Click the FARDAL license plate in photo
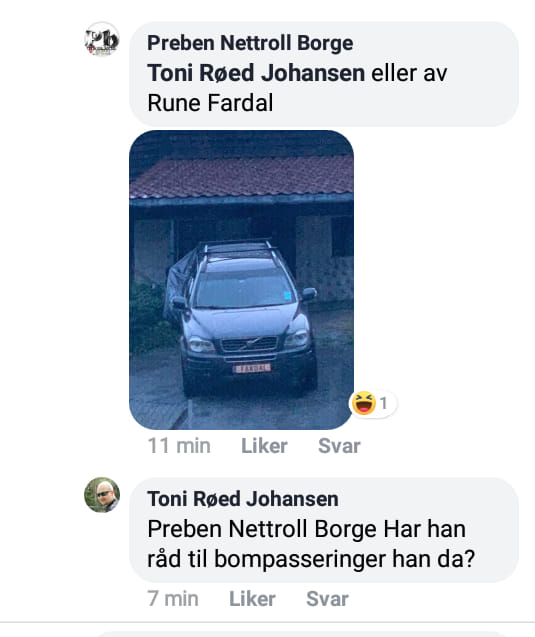Viewport: 535px width, 637px height. [x=251, y=368]
